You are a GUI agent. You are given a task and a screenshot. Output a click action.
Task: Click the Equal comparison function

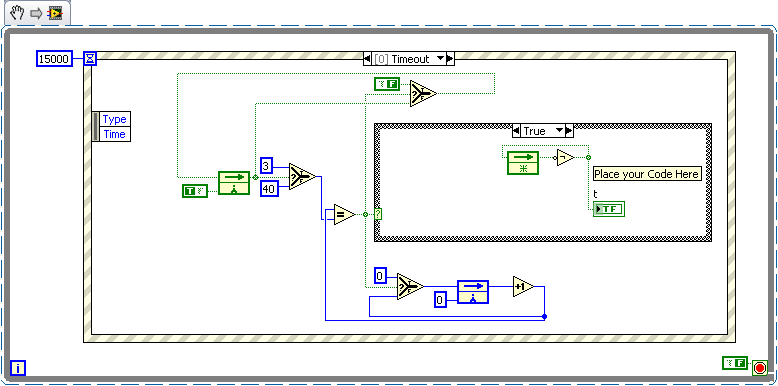point(344,214)
